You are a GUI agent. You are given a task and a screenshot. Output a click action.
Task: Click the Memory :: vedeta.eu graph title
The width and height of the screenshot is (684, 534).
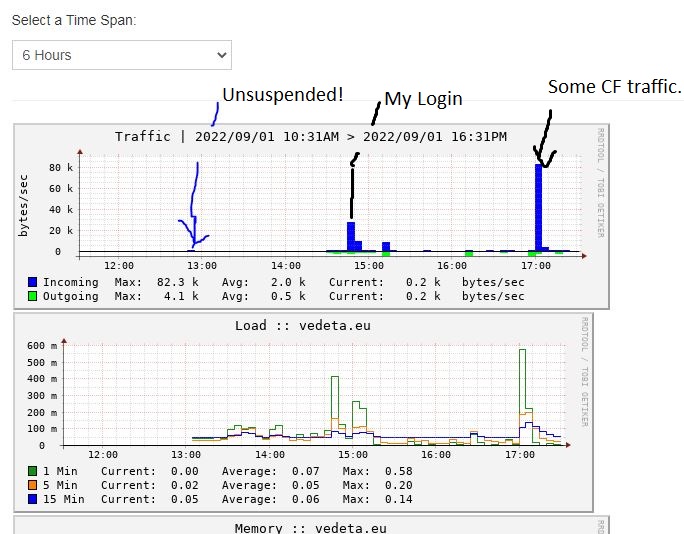pyautogui.click(x=311, y=528)
